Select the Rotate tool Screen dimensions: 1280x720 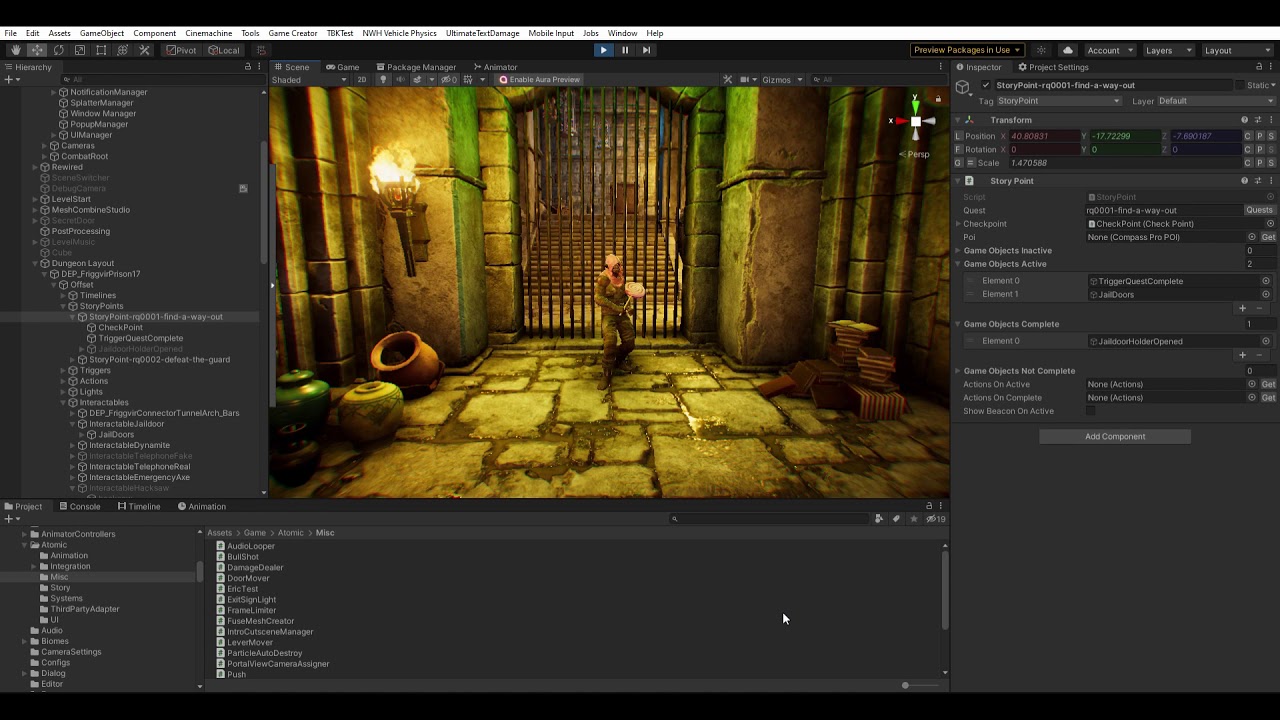click(58, 50)
